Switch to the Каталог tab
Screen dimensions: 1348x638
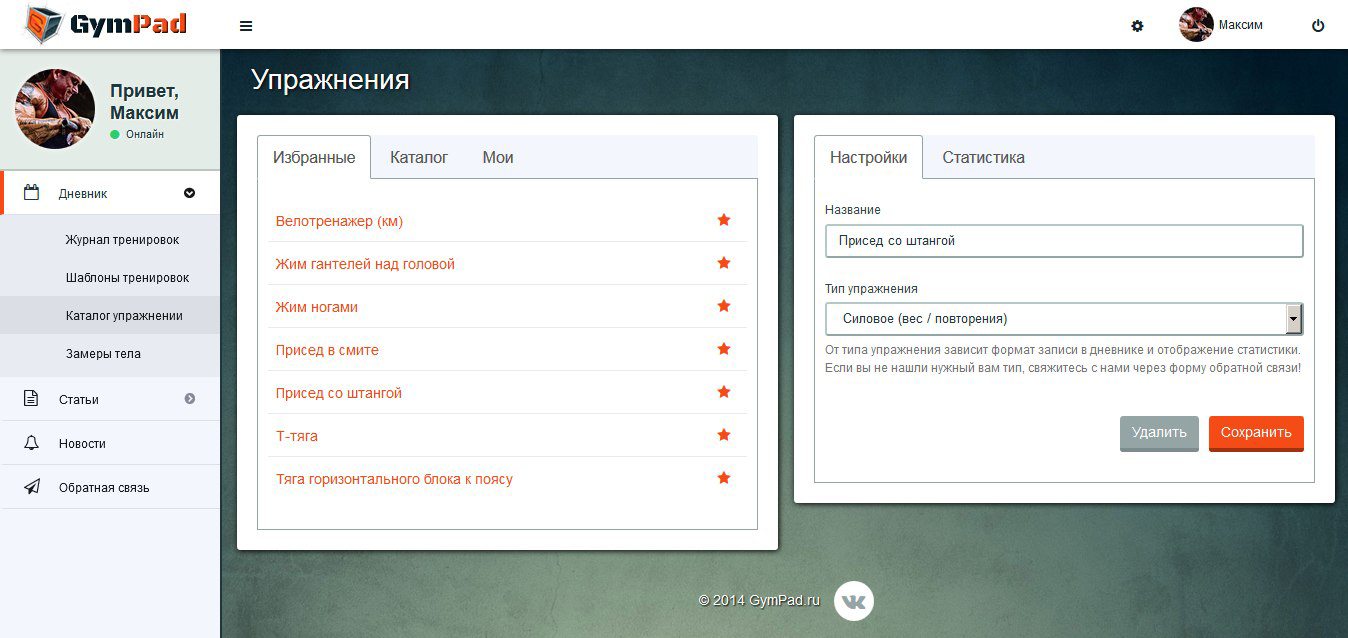click(x=419, y=157)
